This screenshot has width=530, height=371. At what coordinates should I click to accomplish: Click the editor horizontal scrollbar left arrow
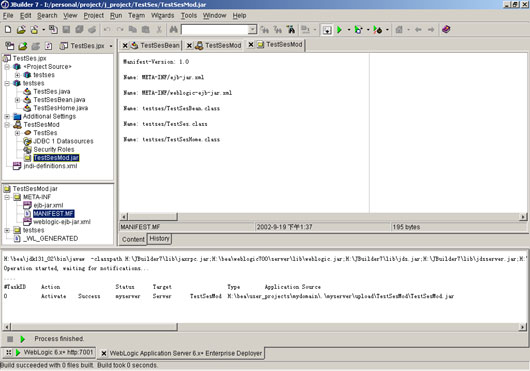(x=124, y=217)
